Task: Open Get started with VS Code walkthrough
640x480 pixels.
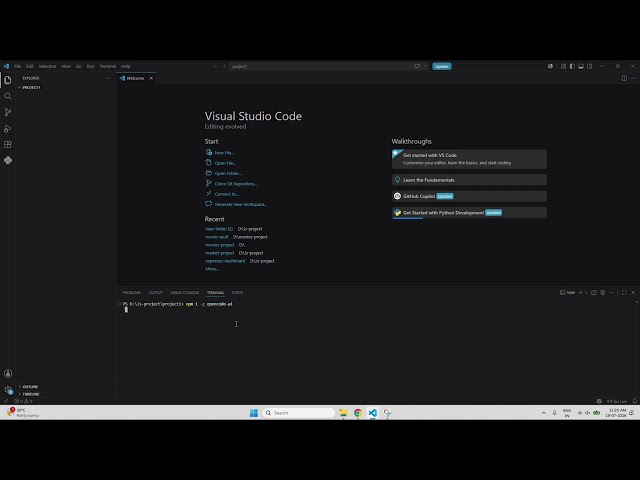Action: [x=469, y=159]
